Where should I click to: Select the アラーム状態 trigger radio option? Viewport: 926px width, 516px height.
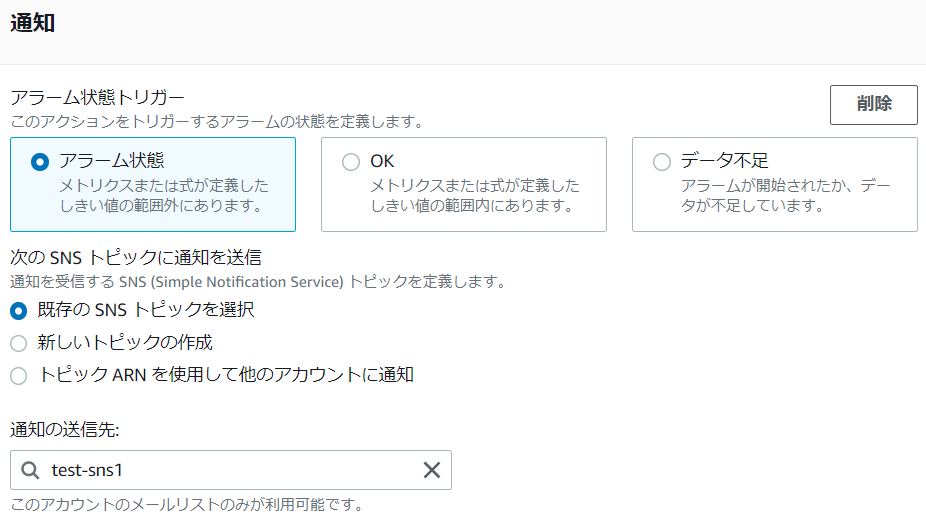click(x=40, y=162)
